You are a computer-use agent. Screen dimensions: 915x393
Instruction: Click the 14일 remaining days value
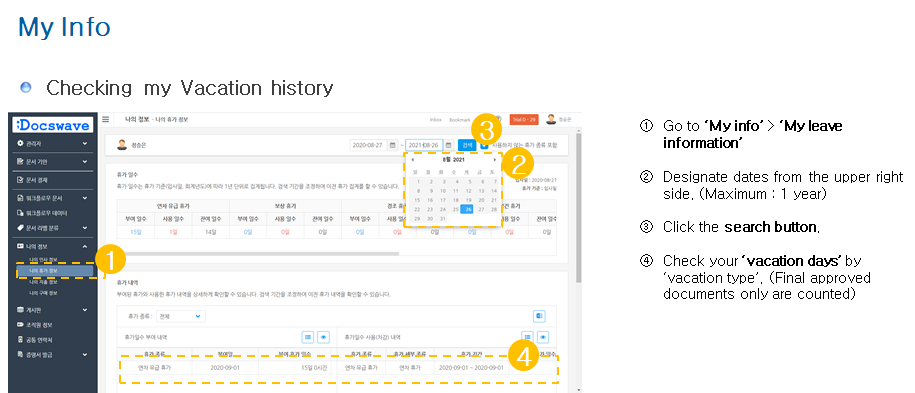tap(211, 232)
